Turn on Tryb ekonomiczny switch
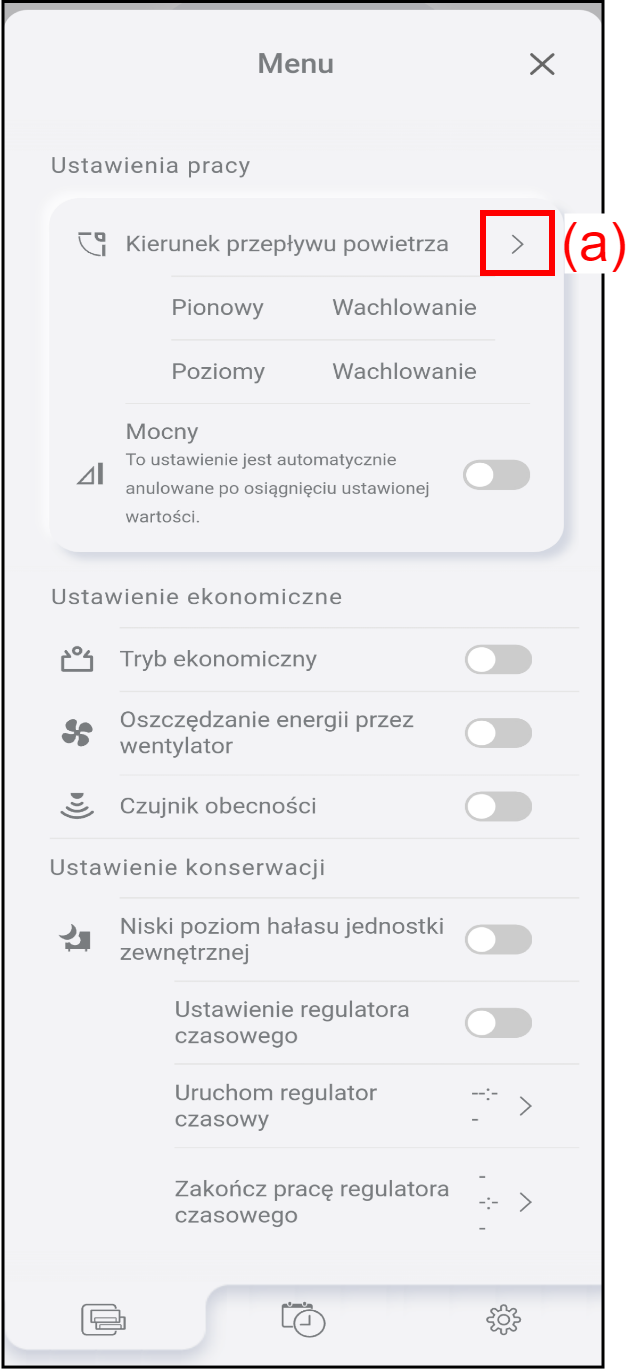630x1371 pixels. (x=498, y=660)
